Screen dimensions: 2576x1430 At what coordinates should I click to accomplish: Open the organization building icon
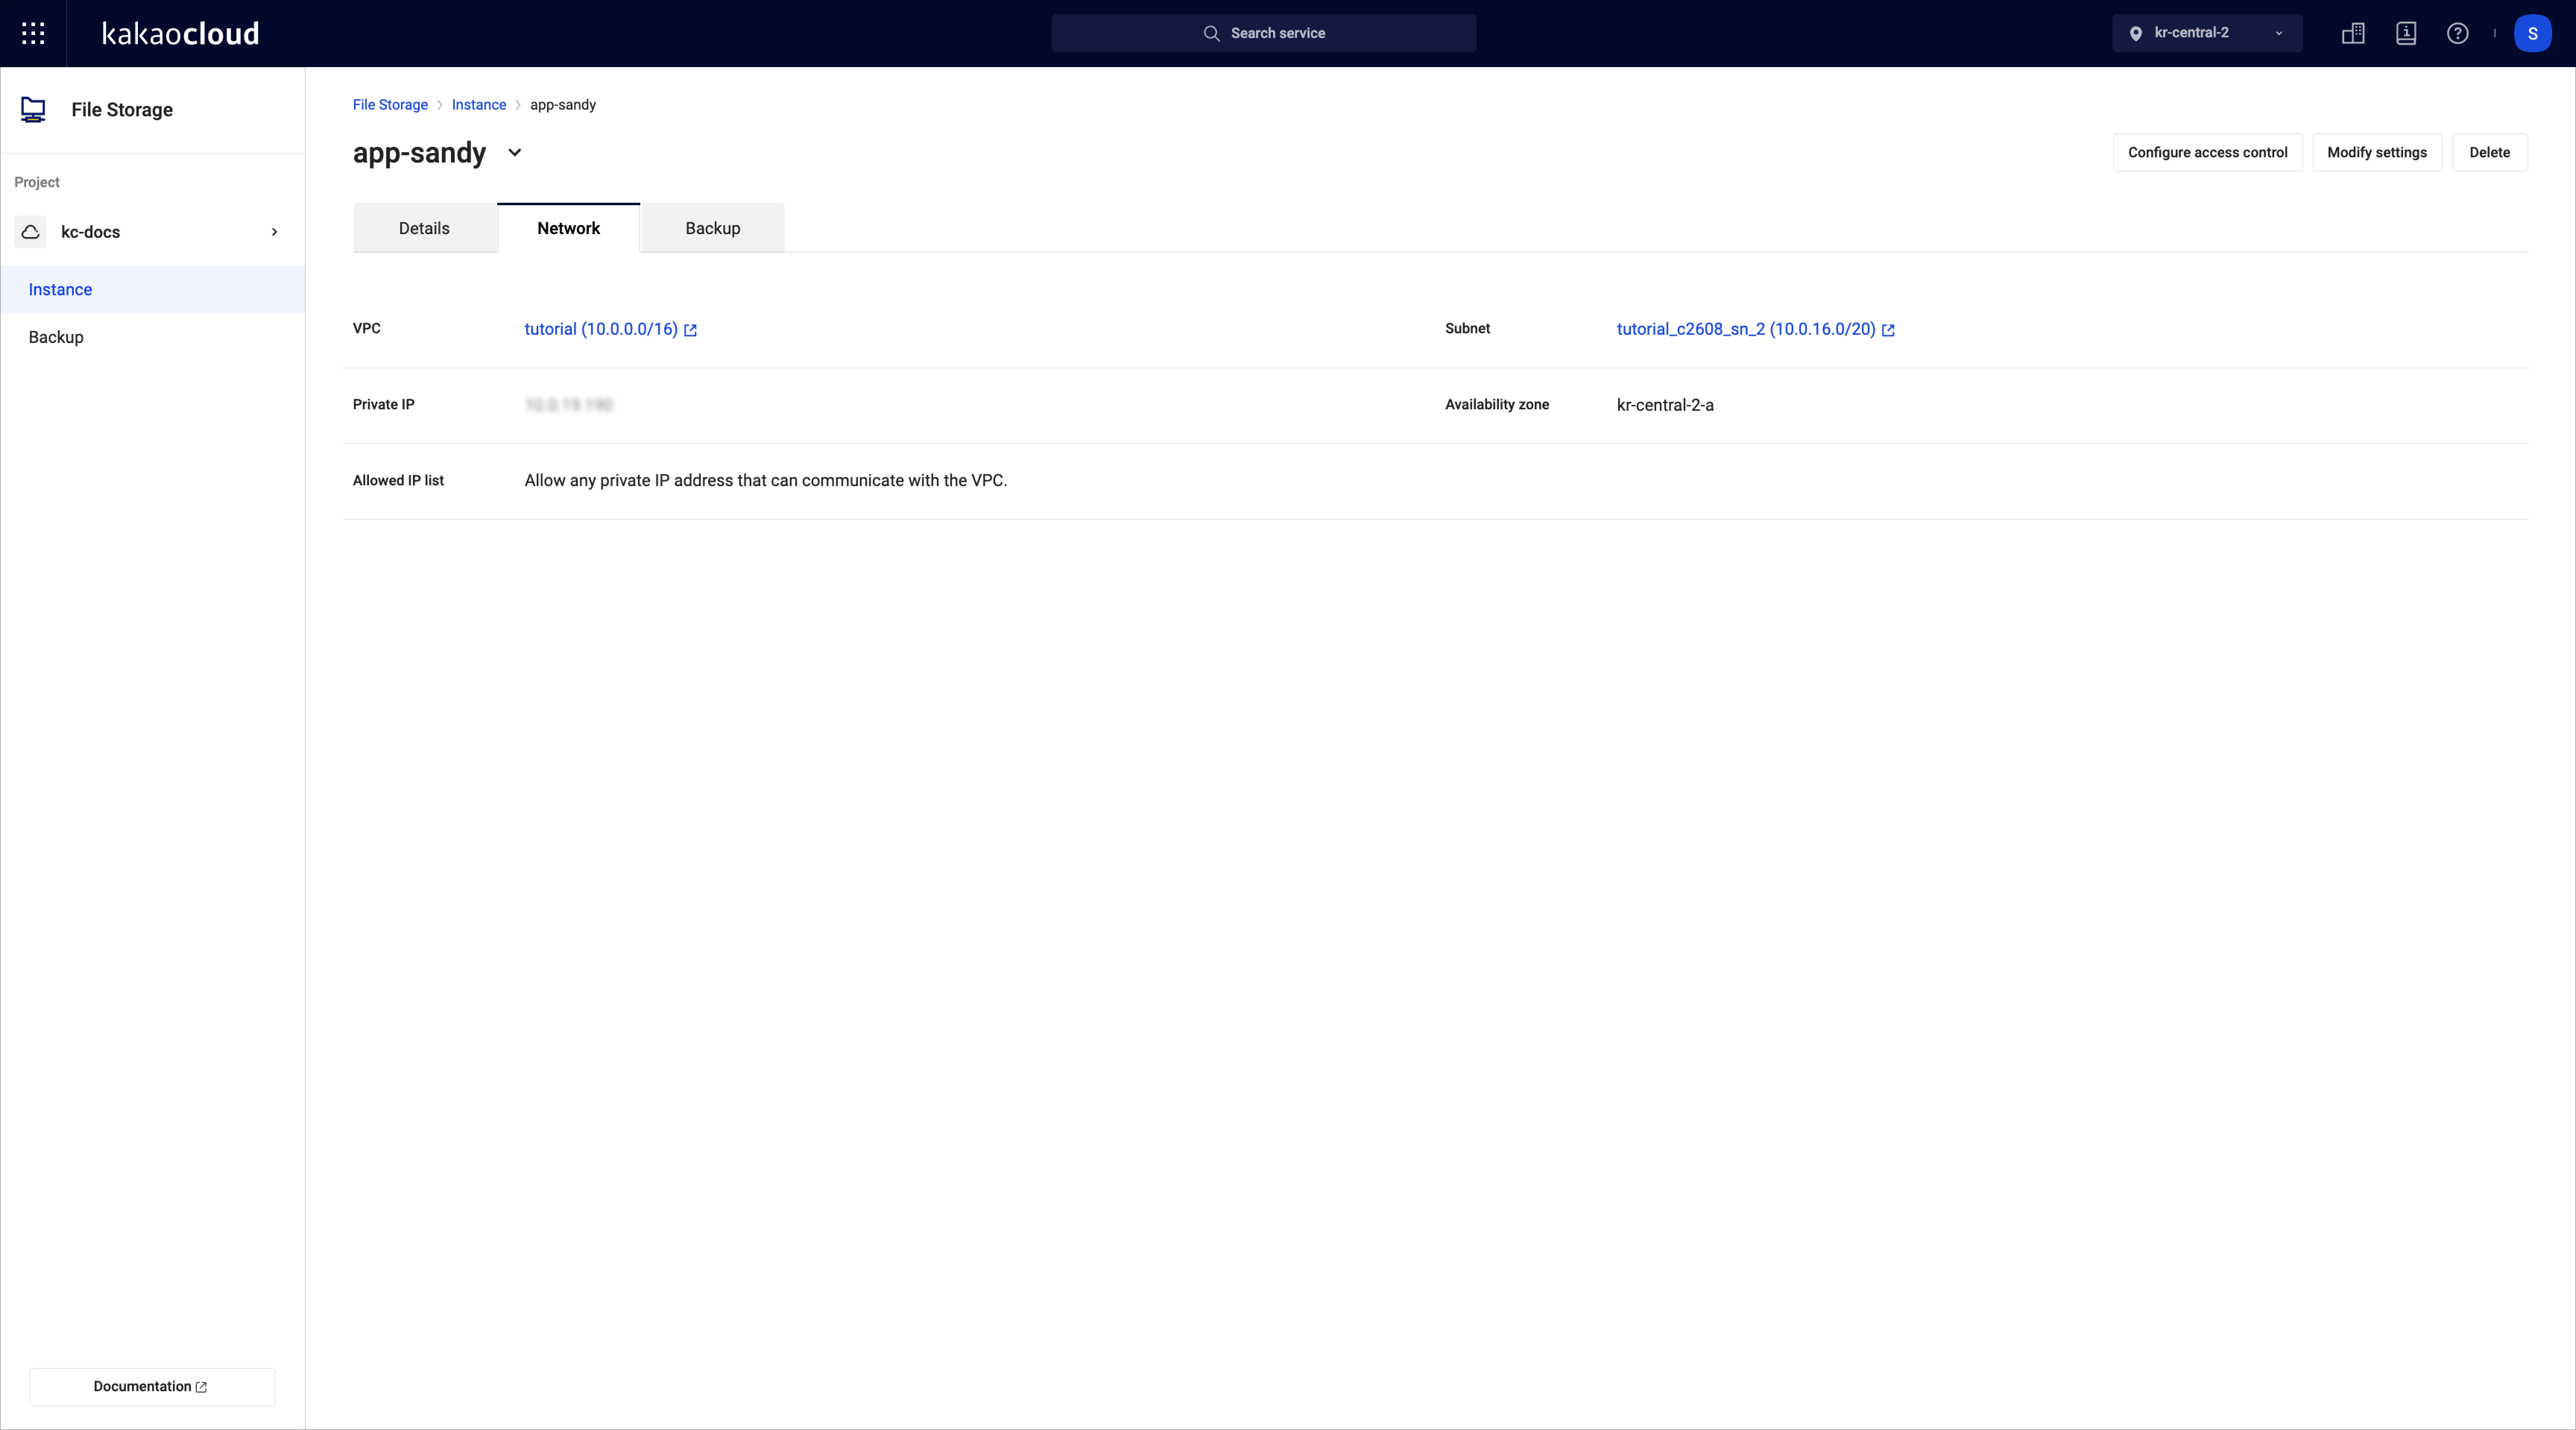2353,33
